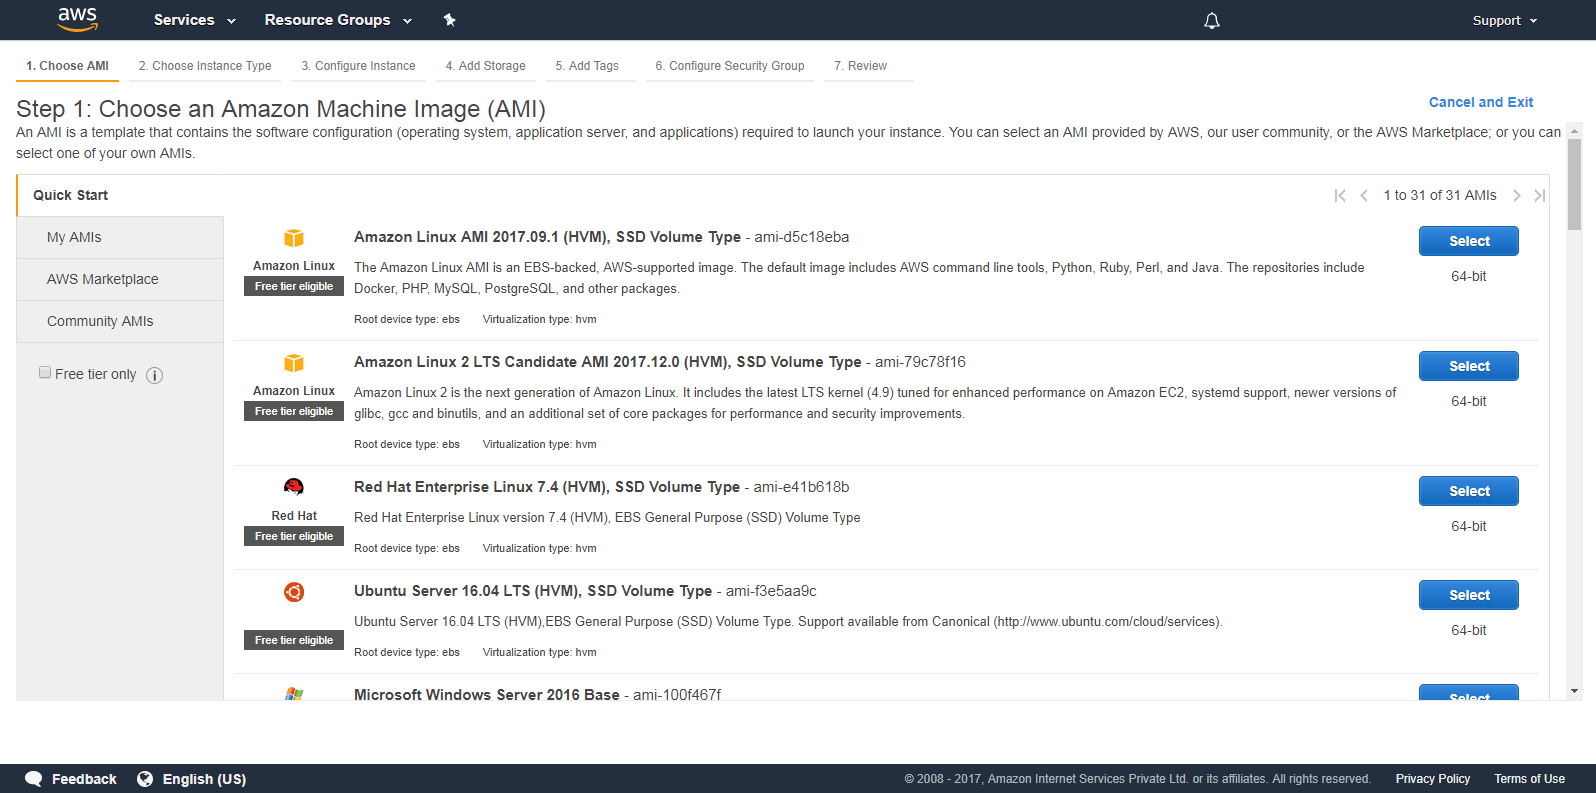1596x793 pixels.
Task: Select the Red Hat Enterprise Linux 7.4 AMI
Action: 1468,491
